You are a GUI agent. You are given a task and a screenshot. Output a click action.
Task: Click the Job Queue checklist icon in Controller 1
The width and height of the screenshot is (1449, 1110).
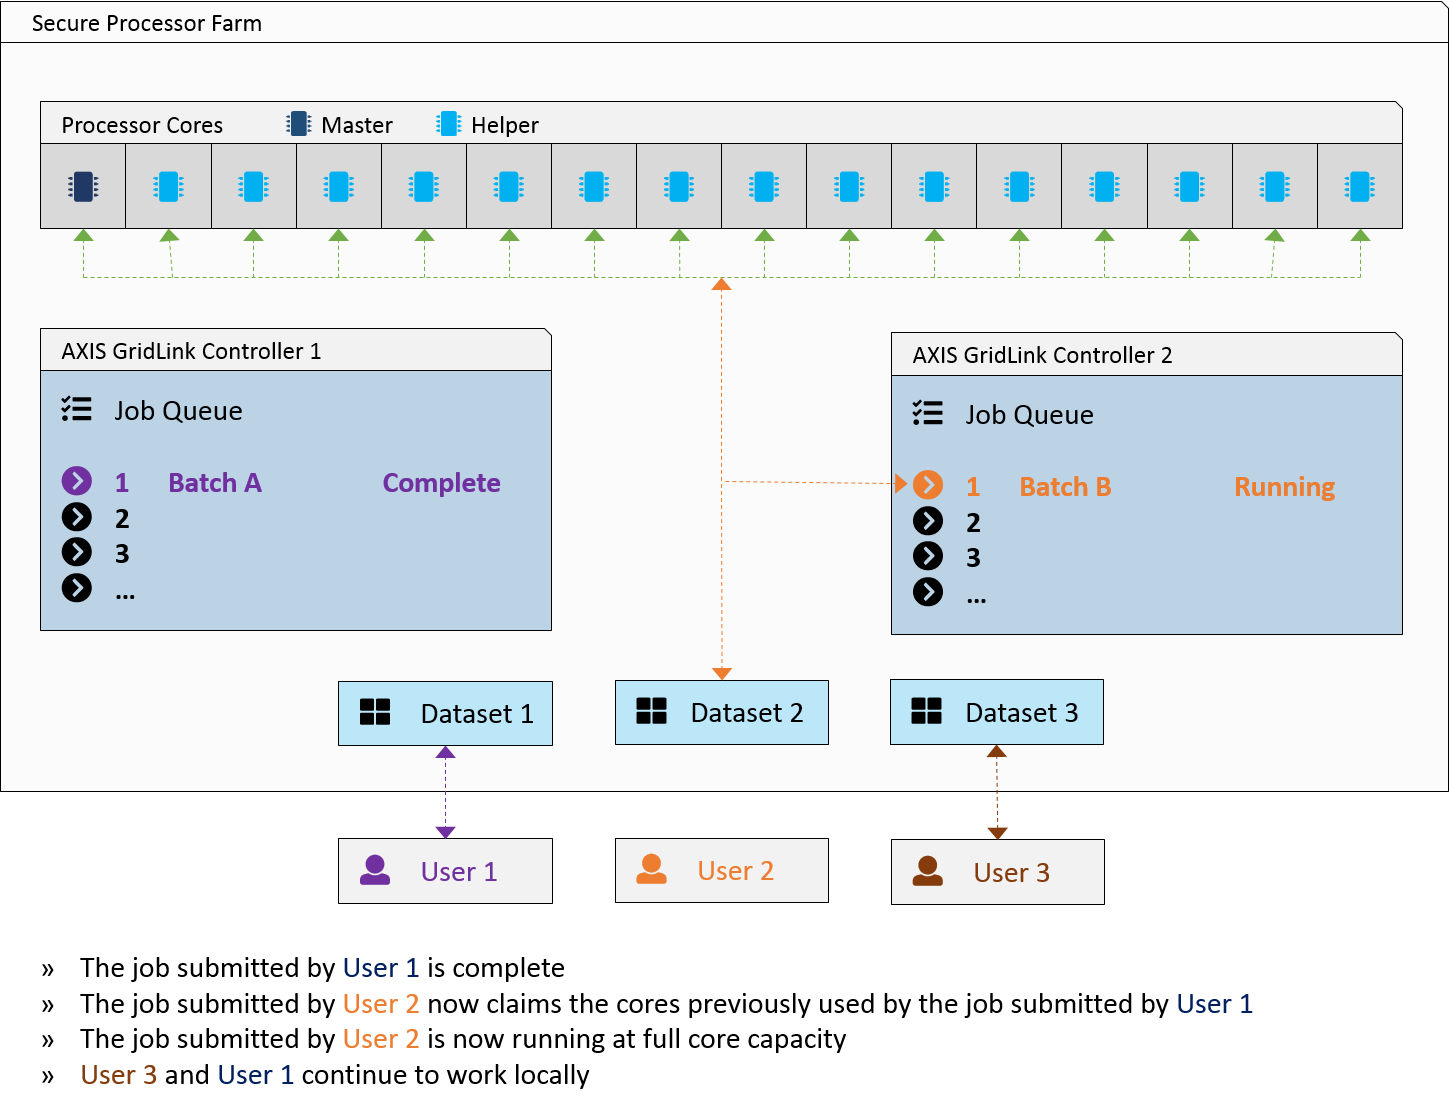77,409
